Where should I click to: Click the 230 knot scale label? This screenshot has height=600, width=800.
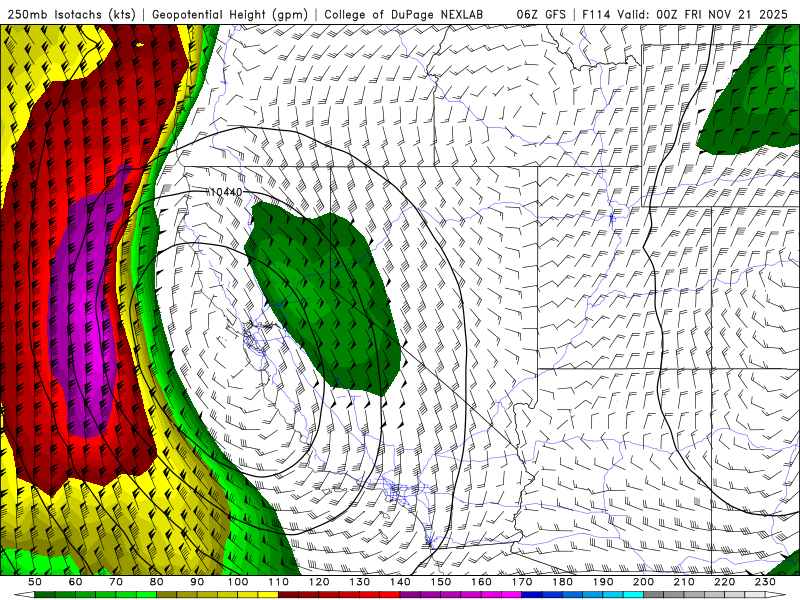pos(765,582)
